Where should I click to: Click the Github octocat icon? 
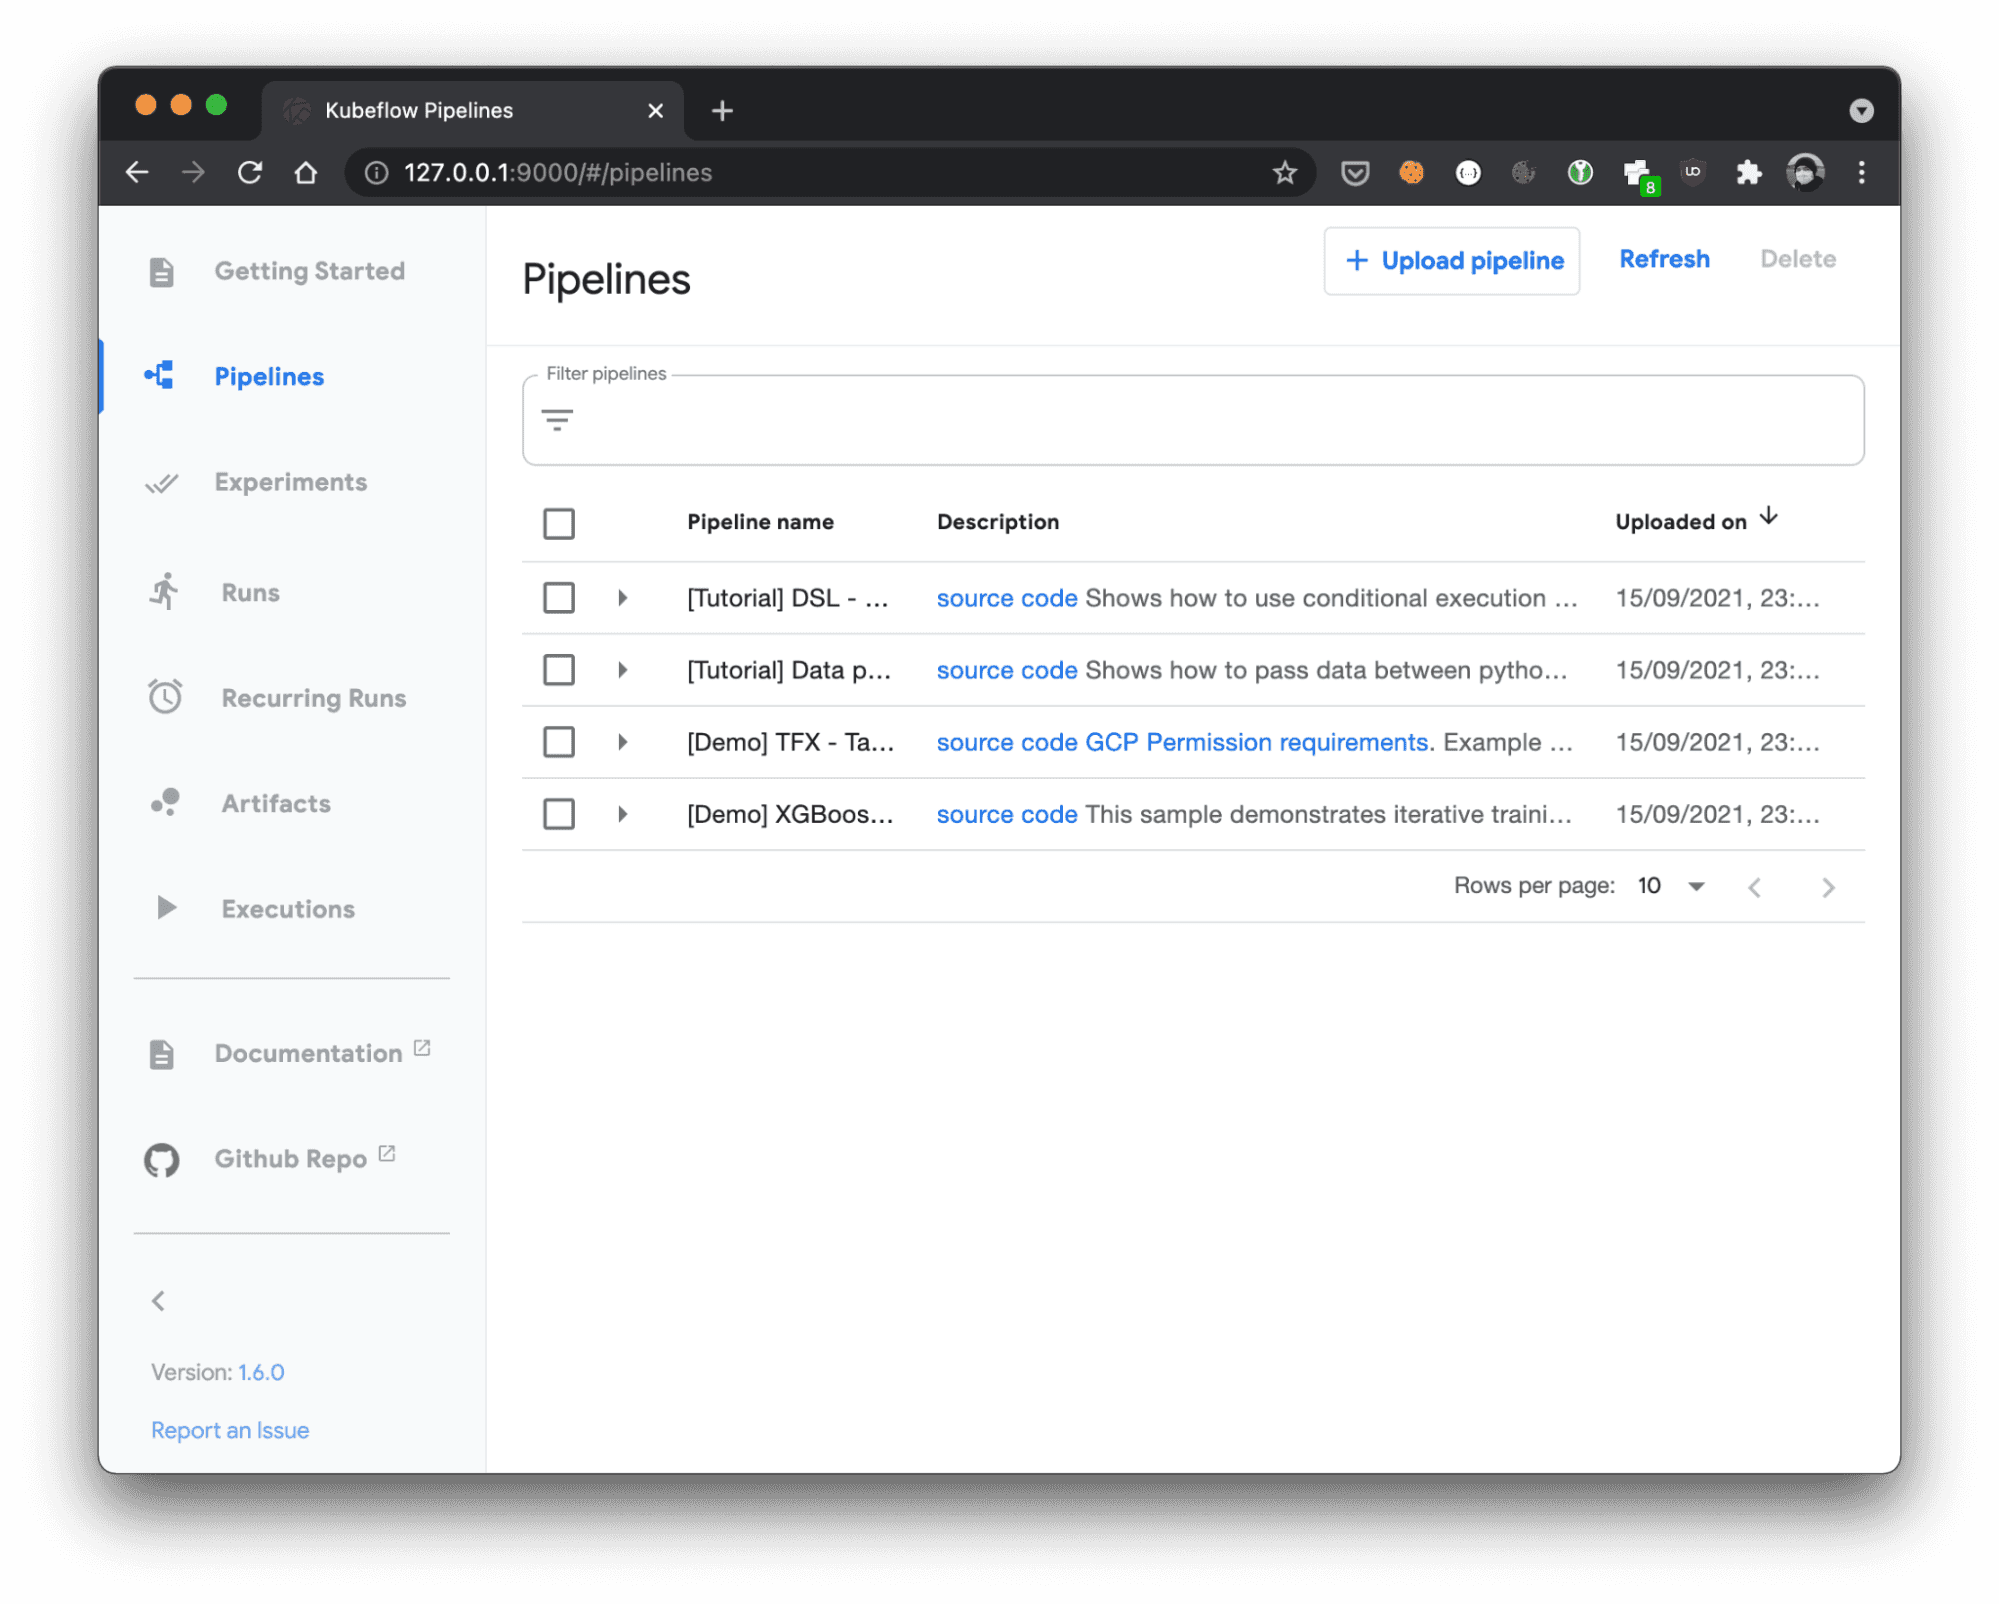coord(161,1160)
